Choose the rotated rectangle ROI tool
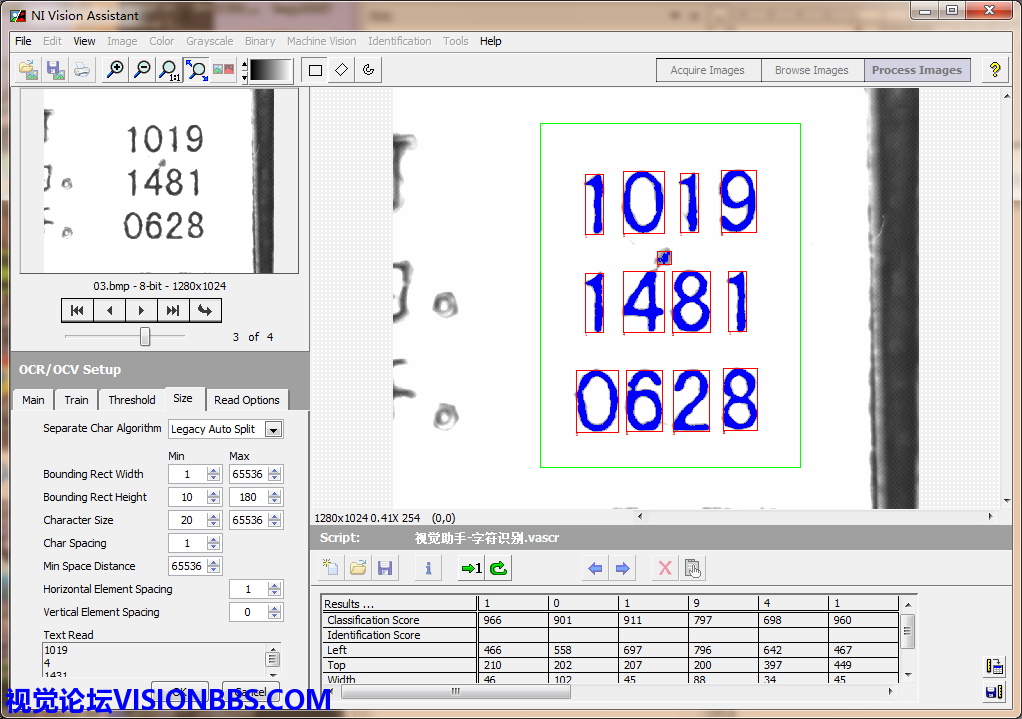The width and height of the screenshot is (1022, 719). pos(342,70)
